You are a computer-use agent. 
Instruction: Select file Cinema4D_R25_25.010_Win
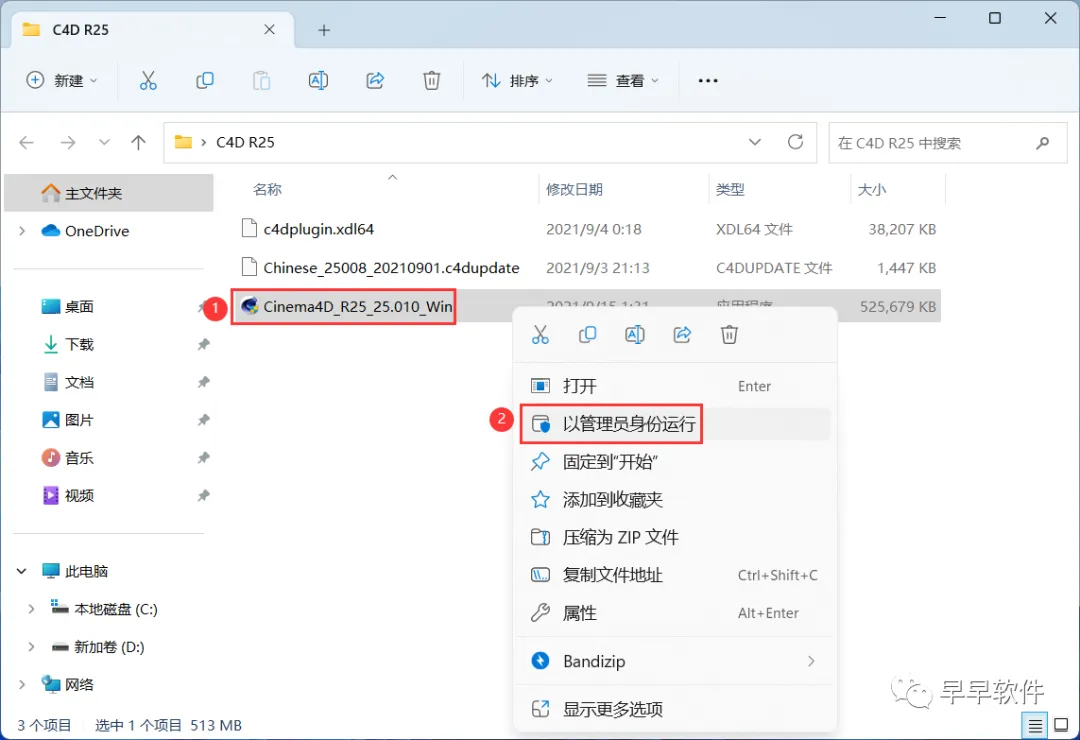point(346,307)
